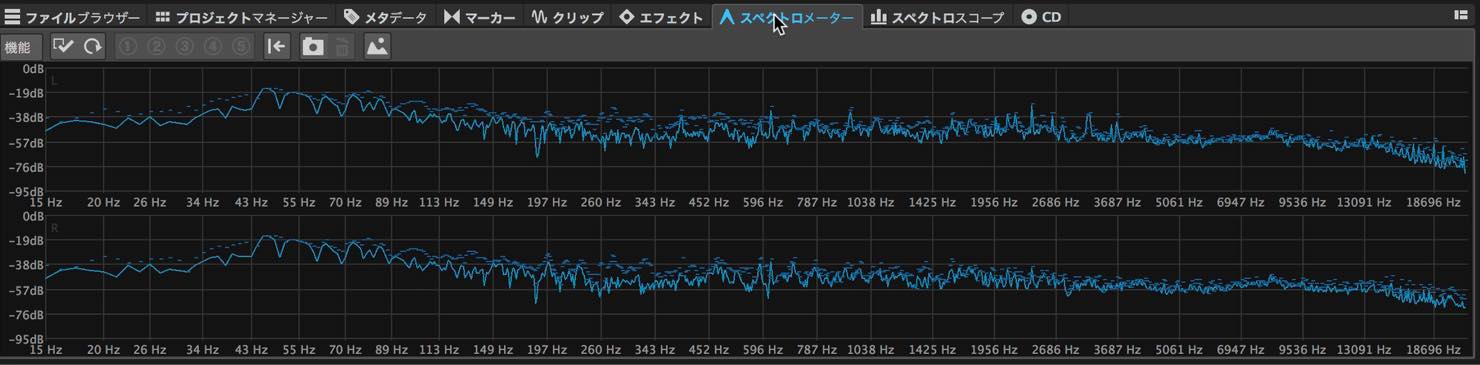Screen dimensions: 1480x365
Task: Open the メタデータ tab
Action: (385, 17)
